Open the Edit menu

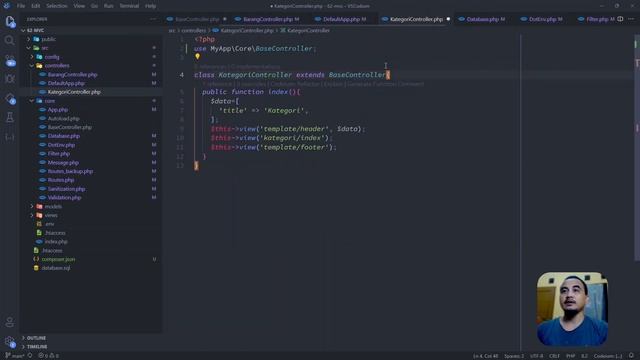(36, 6)
